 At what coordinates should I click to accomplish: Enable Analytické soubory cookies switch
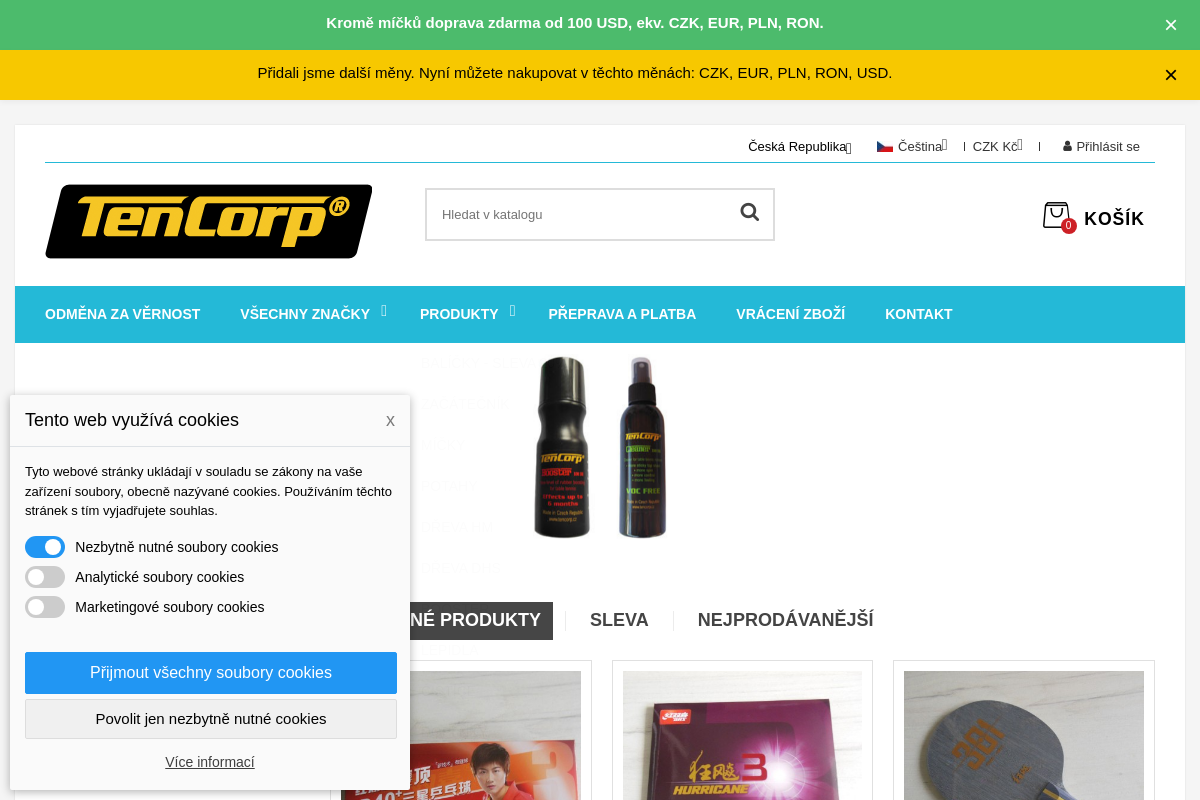tap(45, 577)
